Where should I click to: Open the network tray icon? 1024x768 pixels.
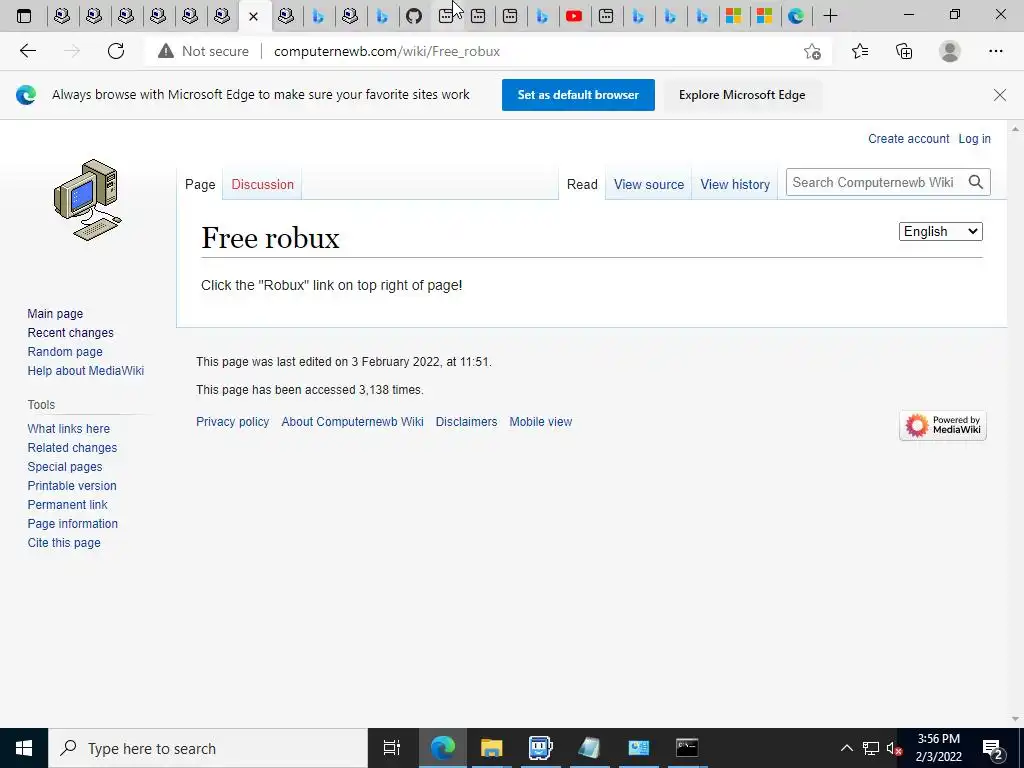coord(871,748)
